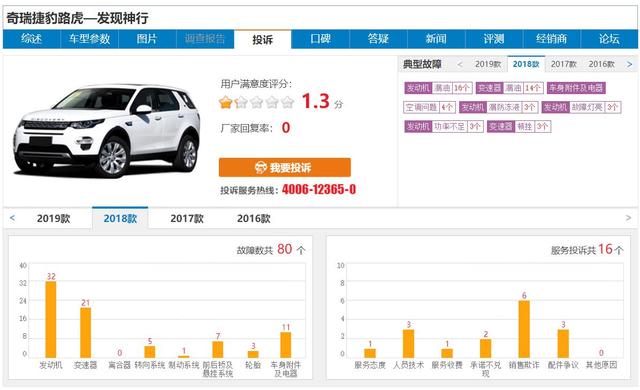
Task: Click the 服务态度 bar showing 1
Action: [370, 353]
